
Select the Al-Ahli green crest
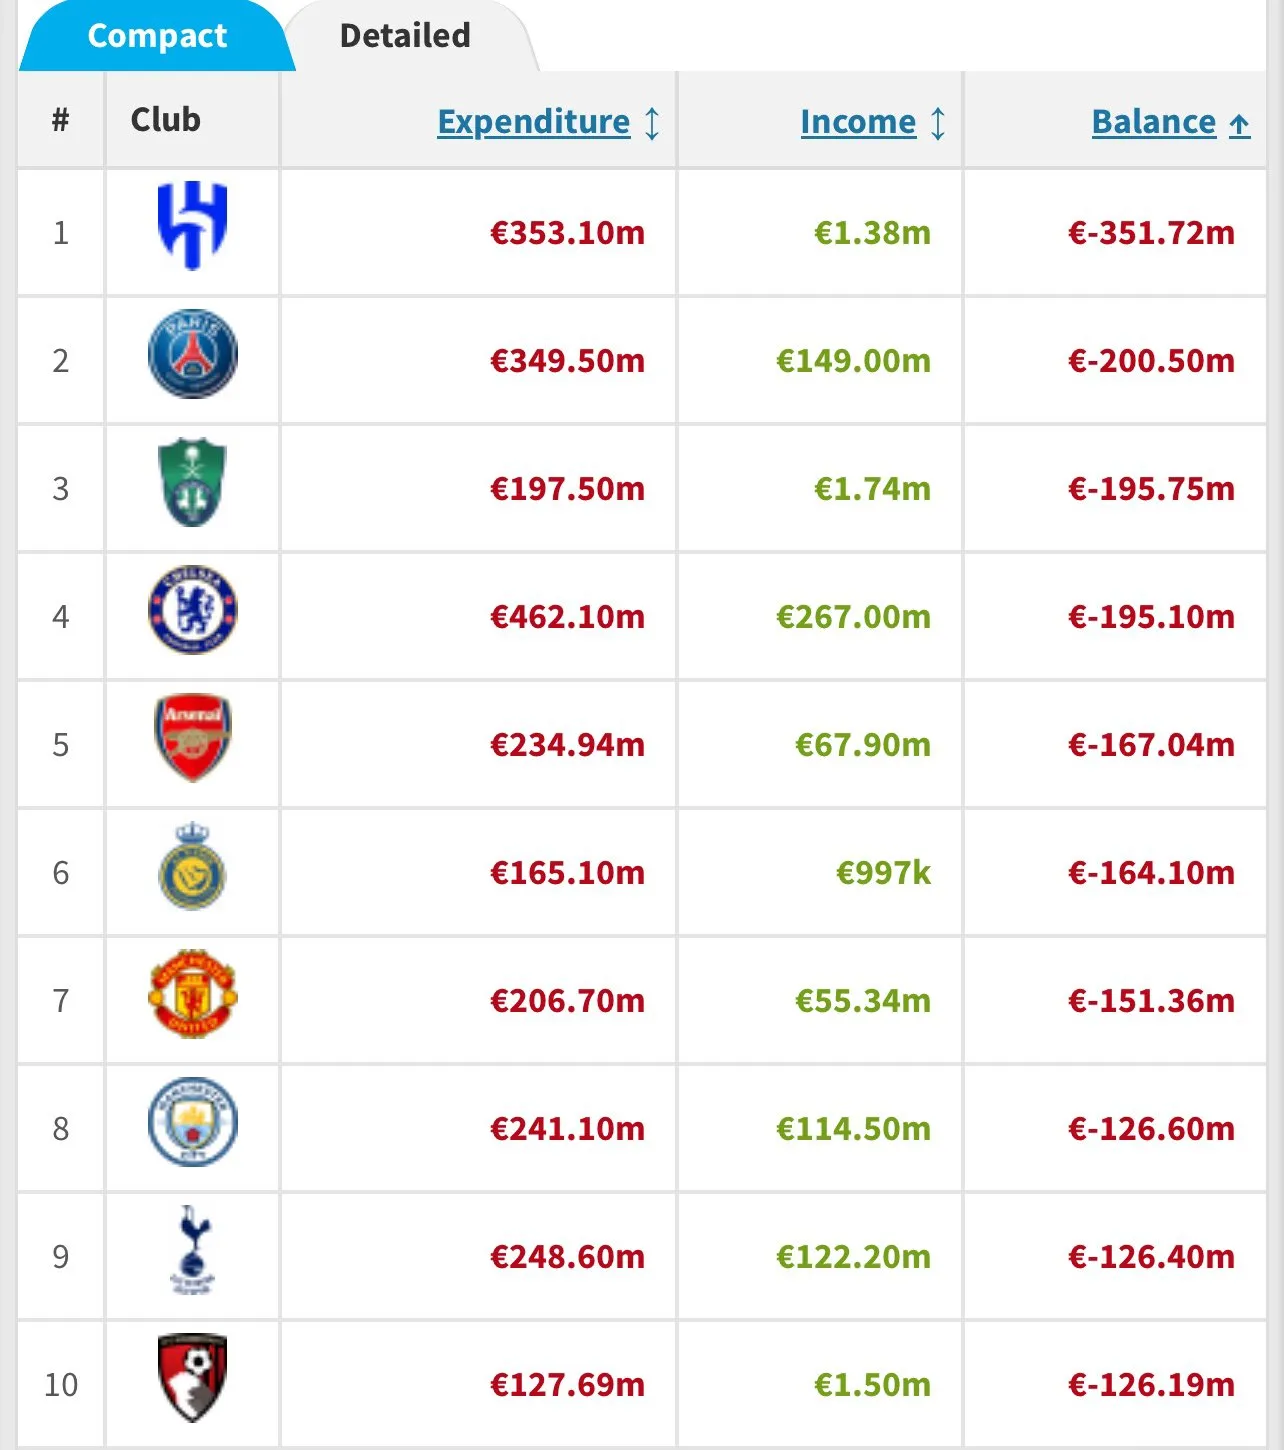pos(192,482)
